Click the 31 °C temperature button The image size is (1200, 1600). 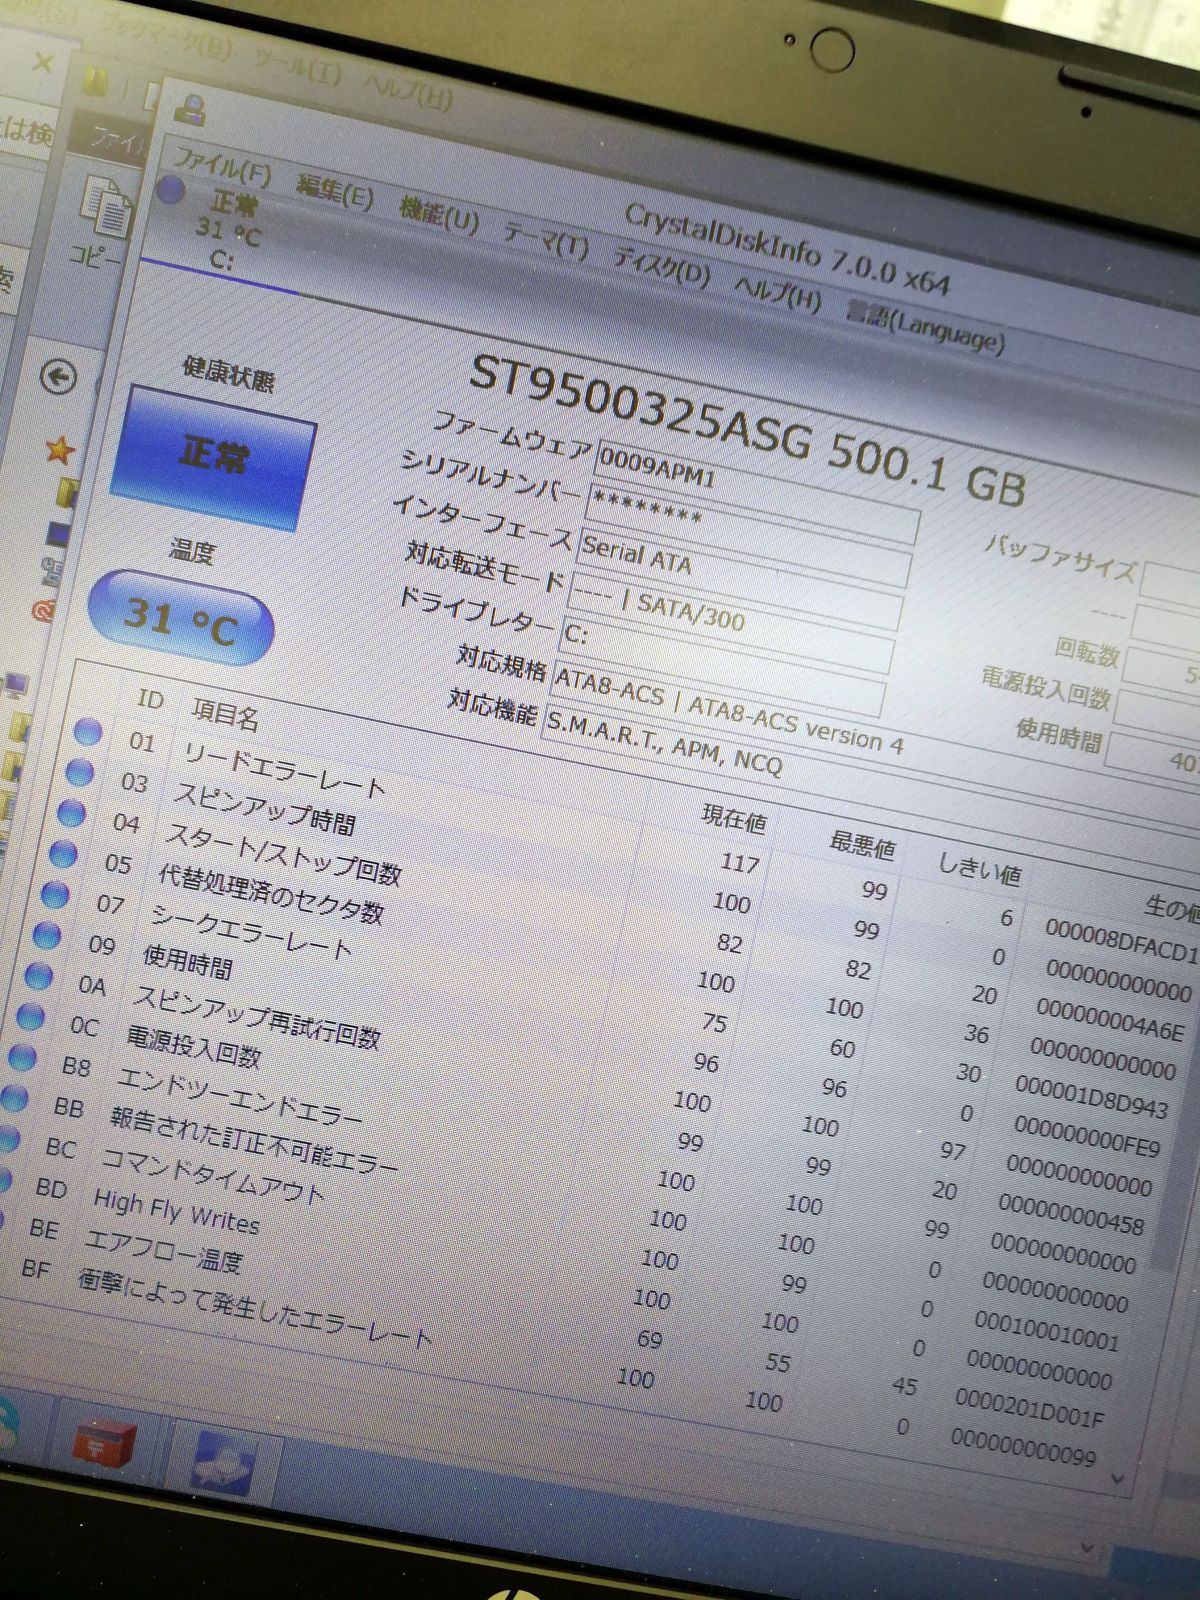180,618
